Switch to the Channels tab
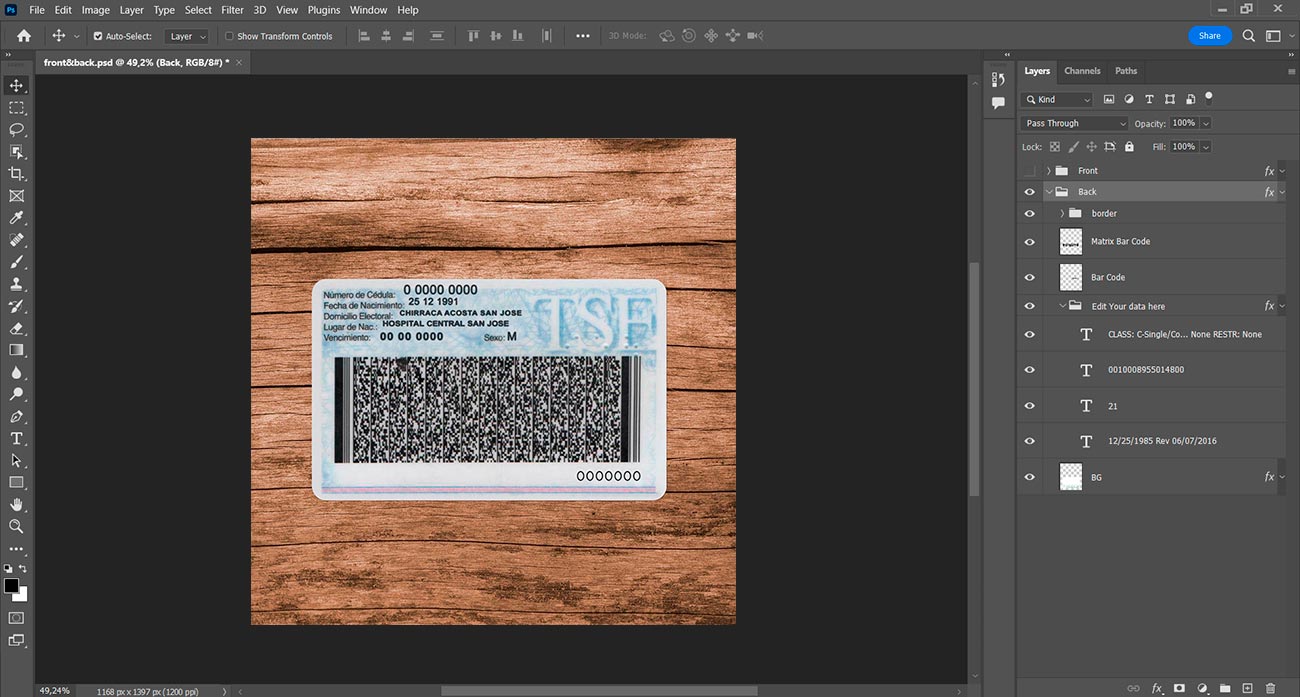This screenshot has height=697, width=1300. pyautogui.click(x=1082, y=71)
